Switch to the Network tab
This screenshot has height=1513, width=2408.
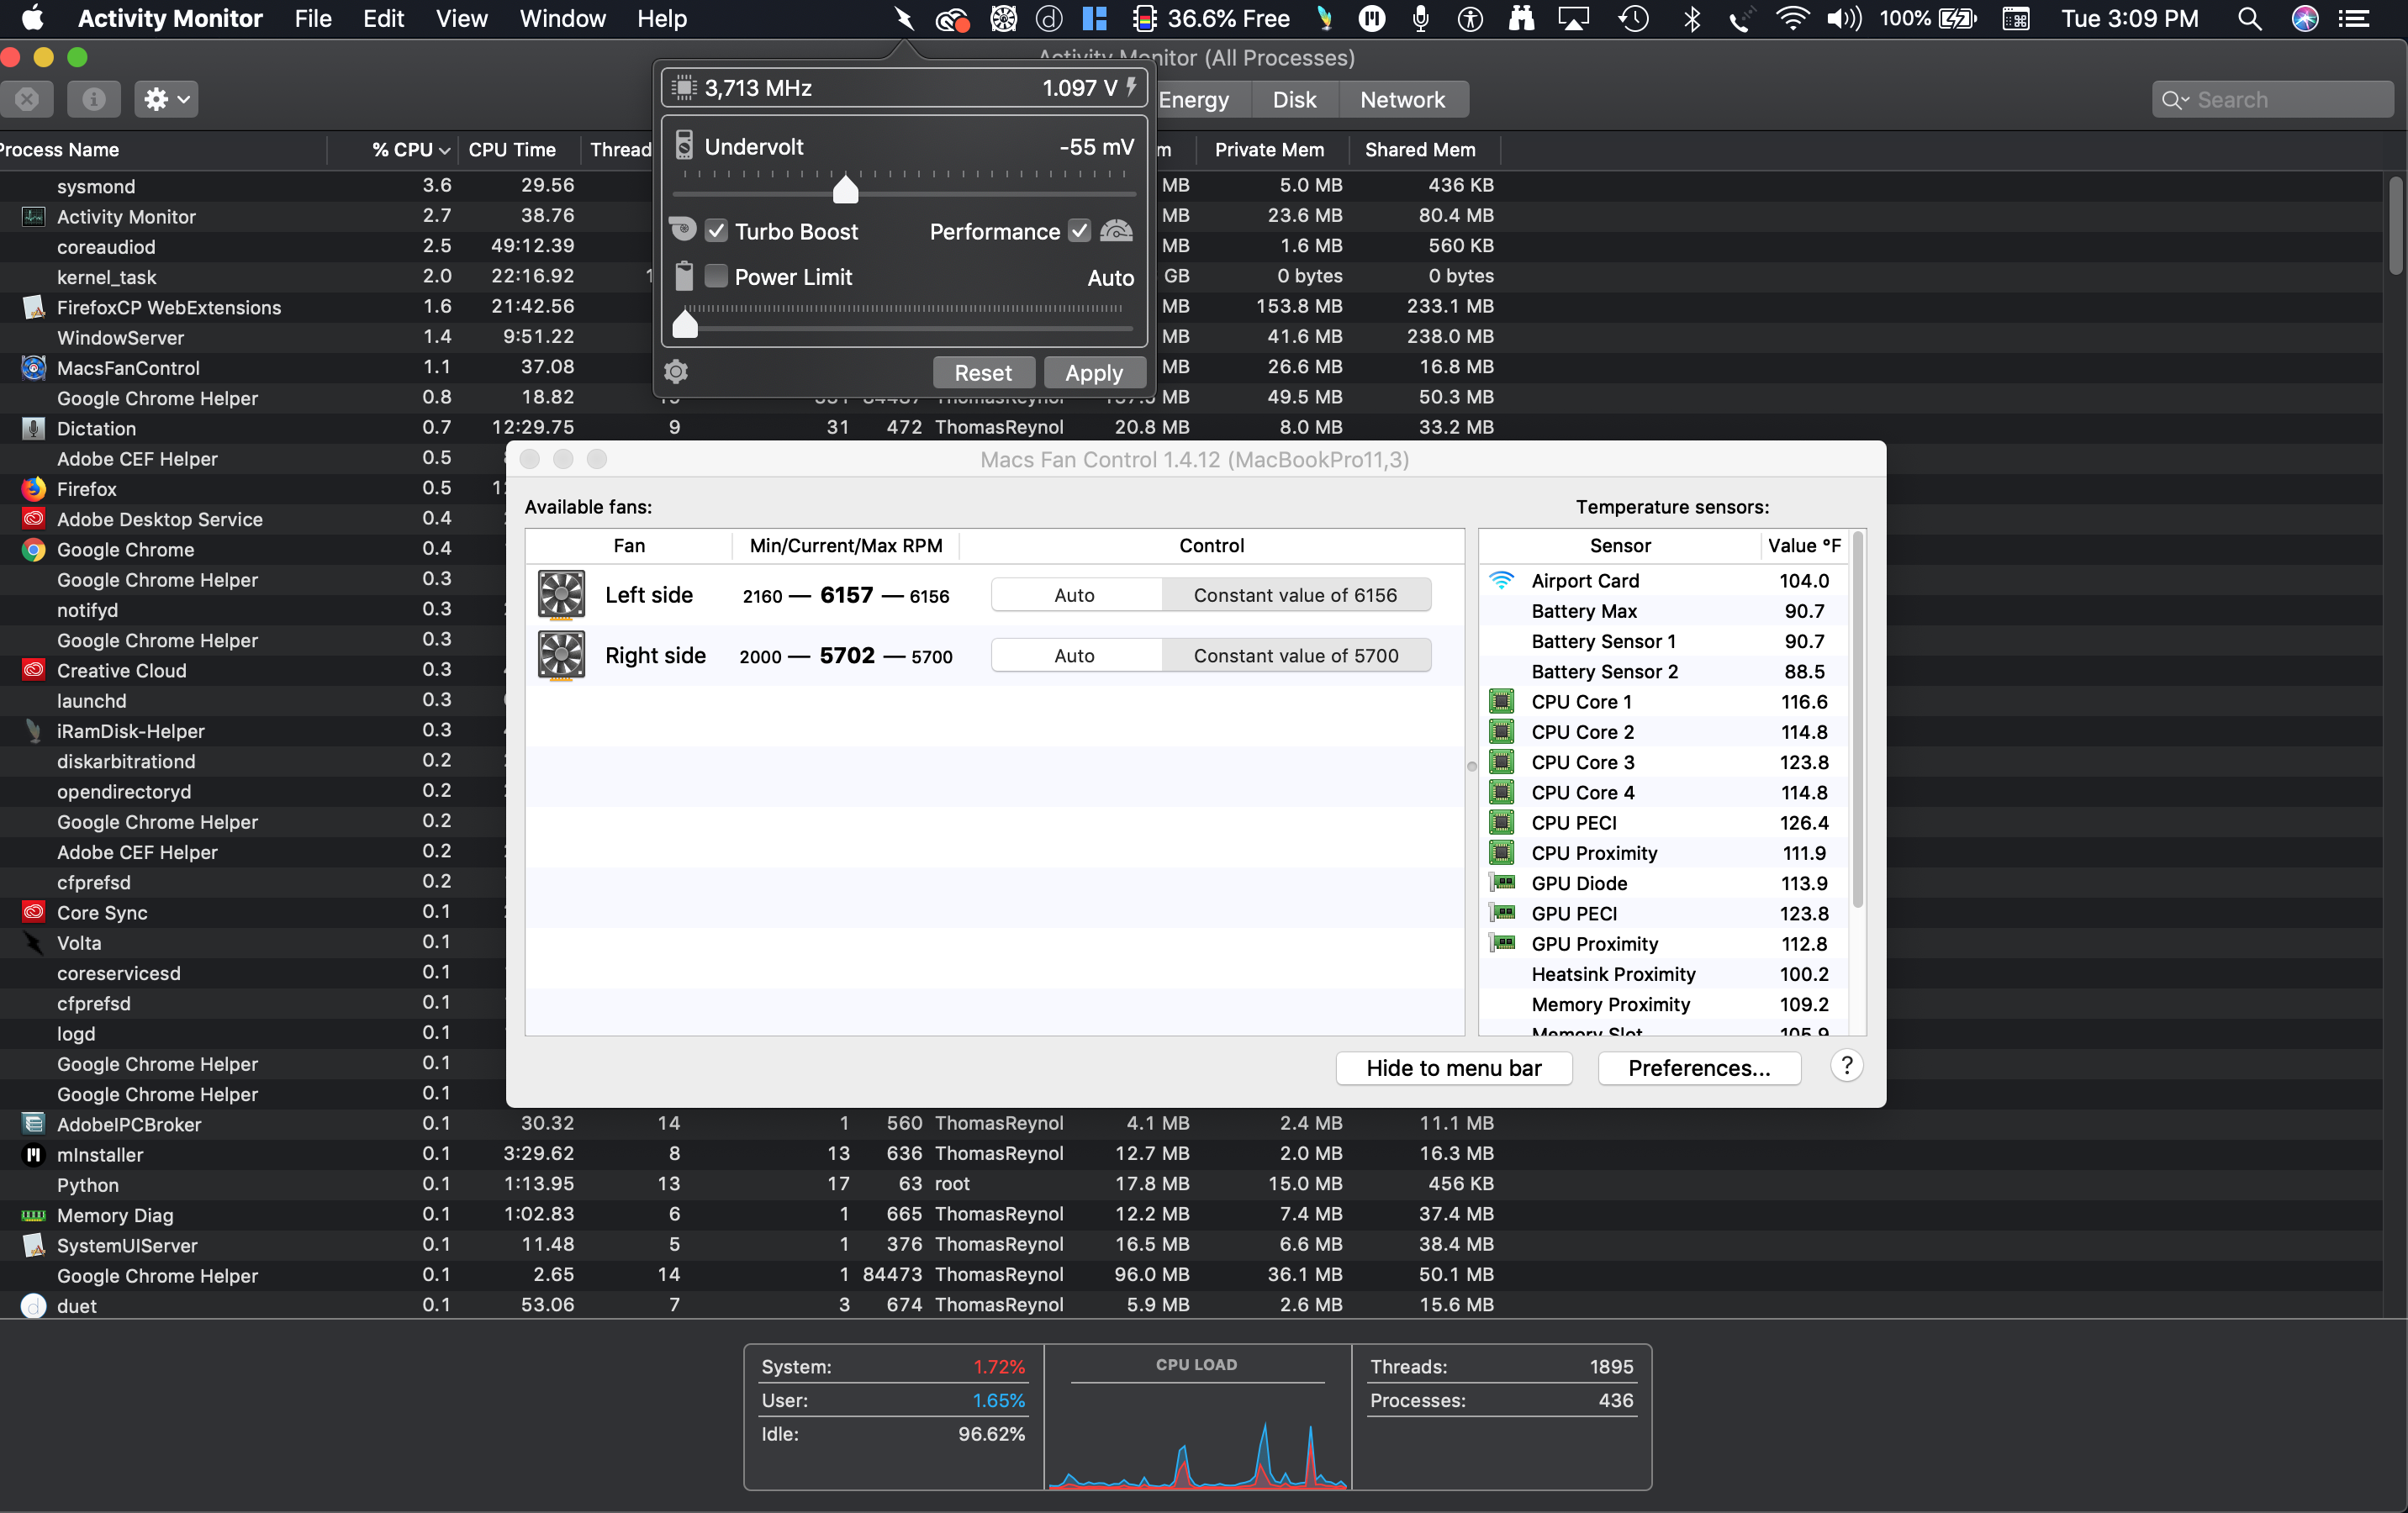click(1402, 100)
